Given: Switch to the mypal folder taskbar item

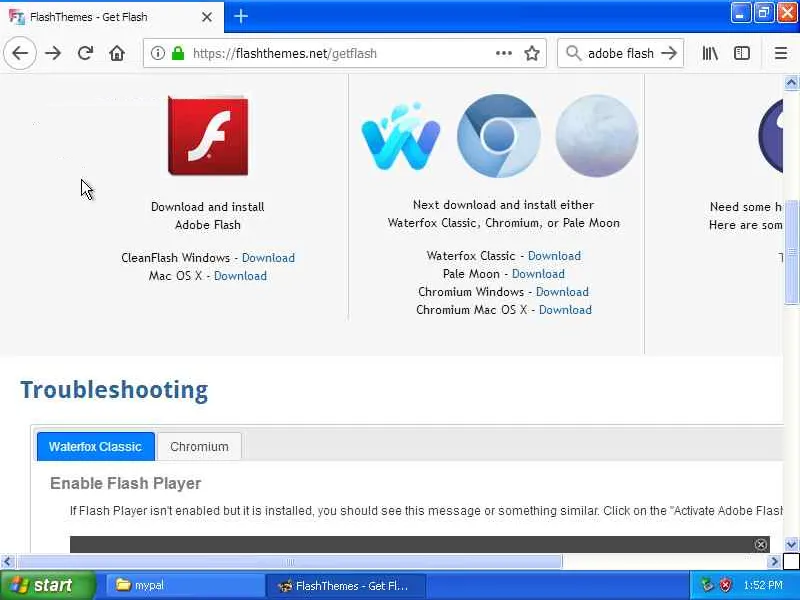Looking at the screenshot, I should click(184, 585).
